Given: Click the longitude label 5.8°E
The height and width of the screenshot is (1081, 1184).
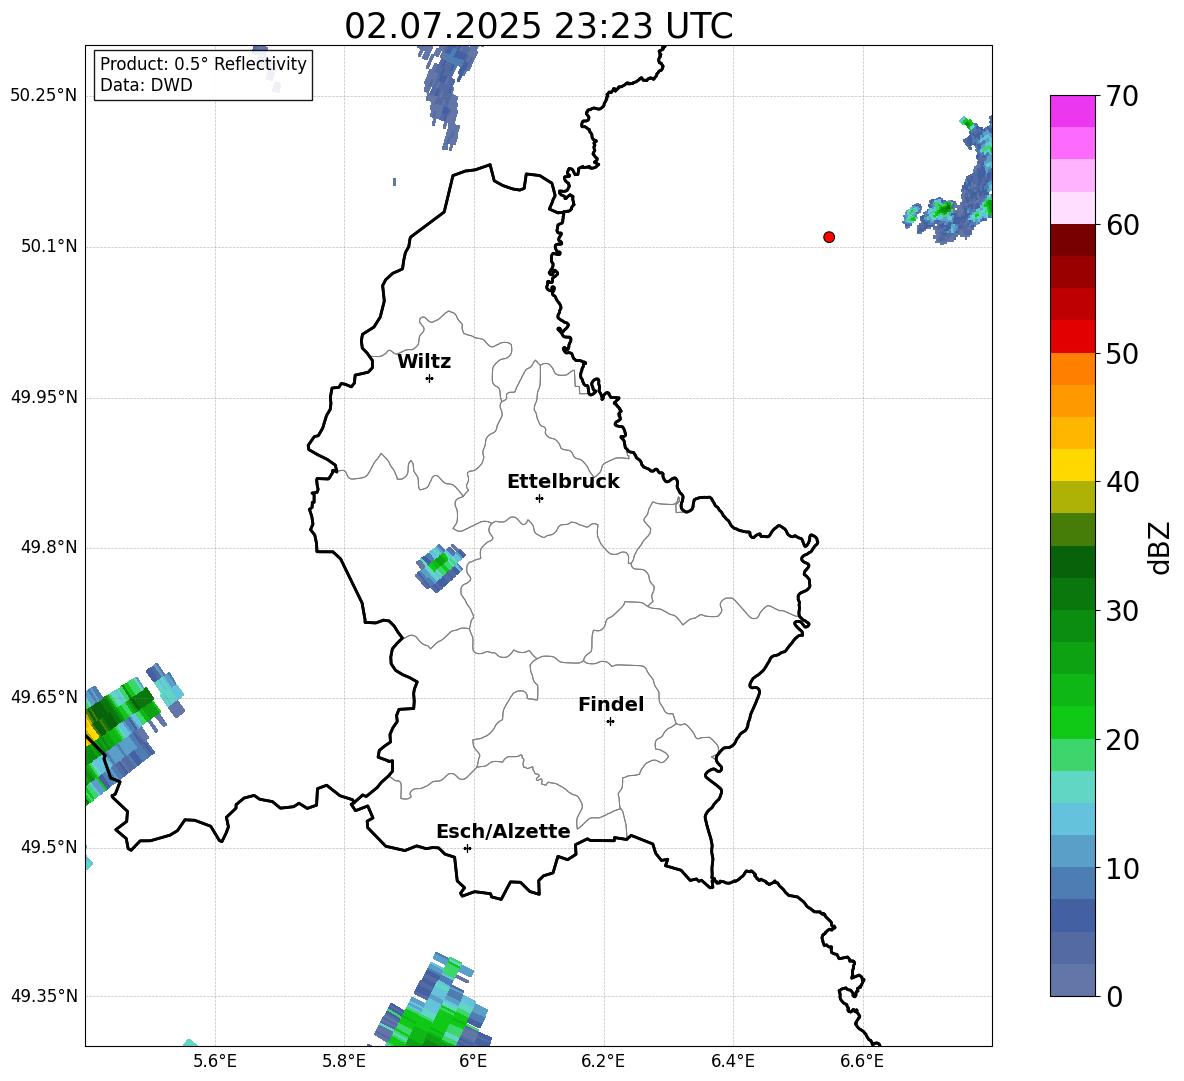Looking at the screenshot, I should pos(344,1061).
